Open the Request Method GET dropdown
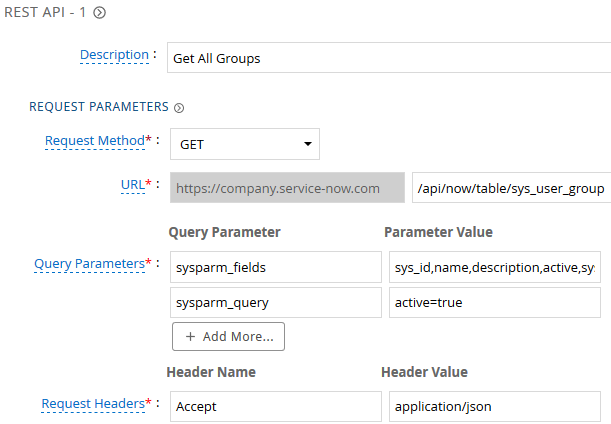Viewport: 611px width, 424px height. coord(245,144)
